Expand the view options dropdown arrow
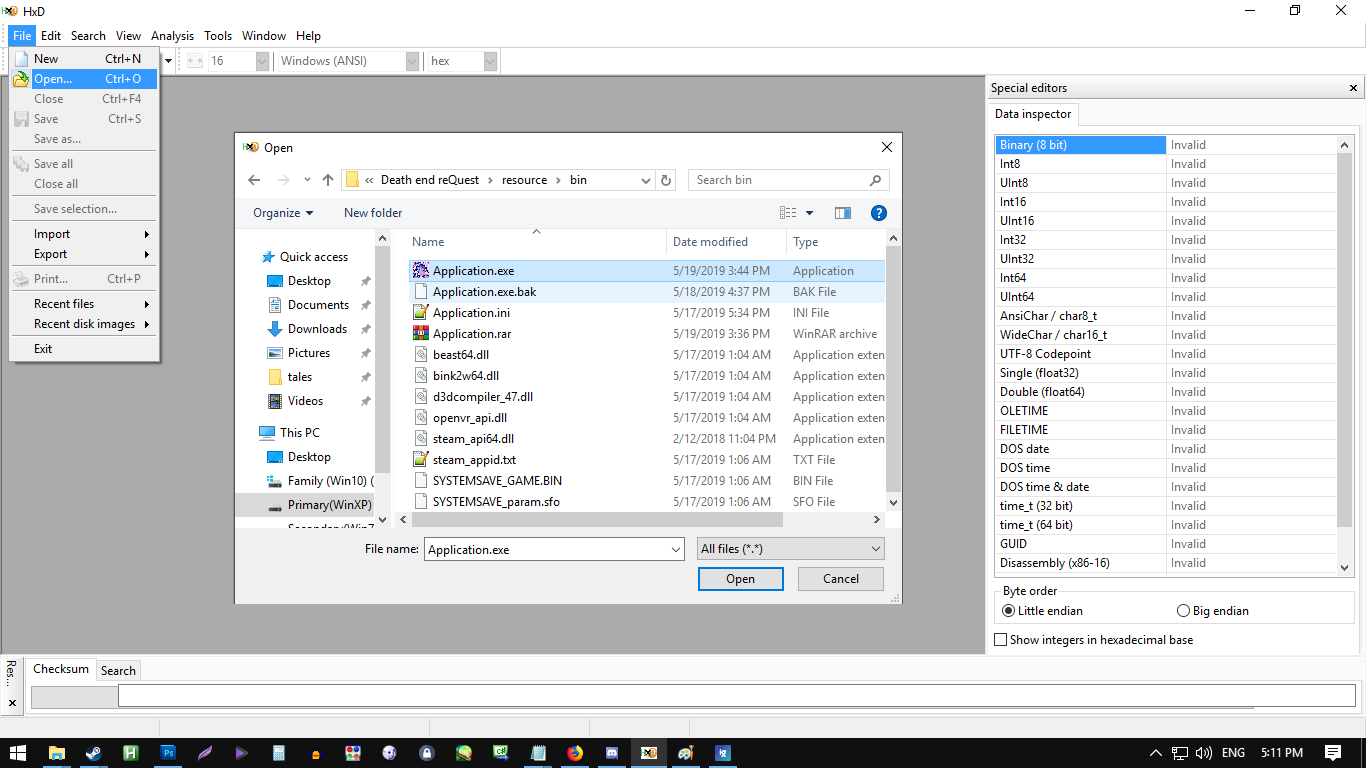The width and height of the screenshot is (1366, 768). 809,213
